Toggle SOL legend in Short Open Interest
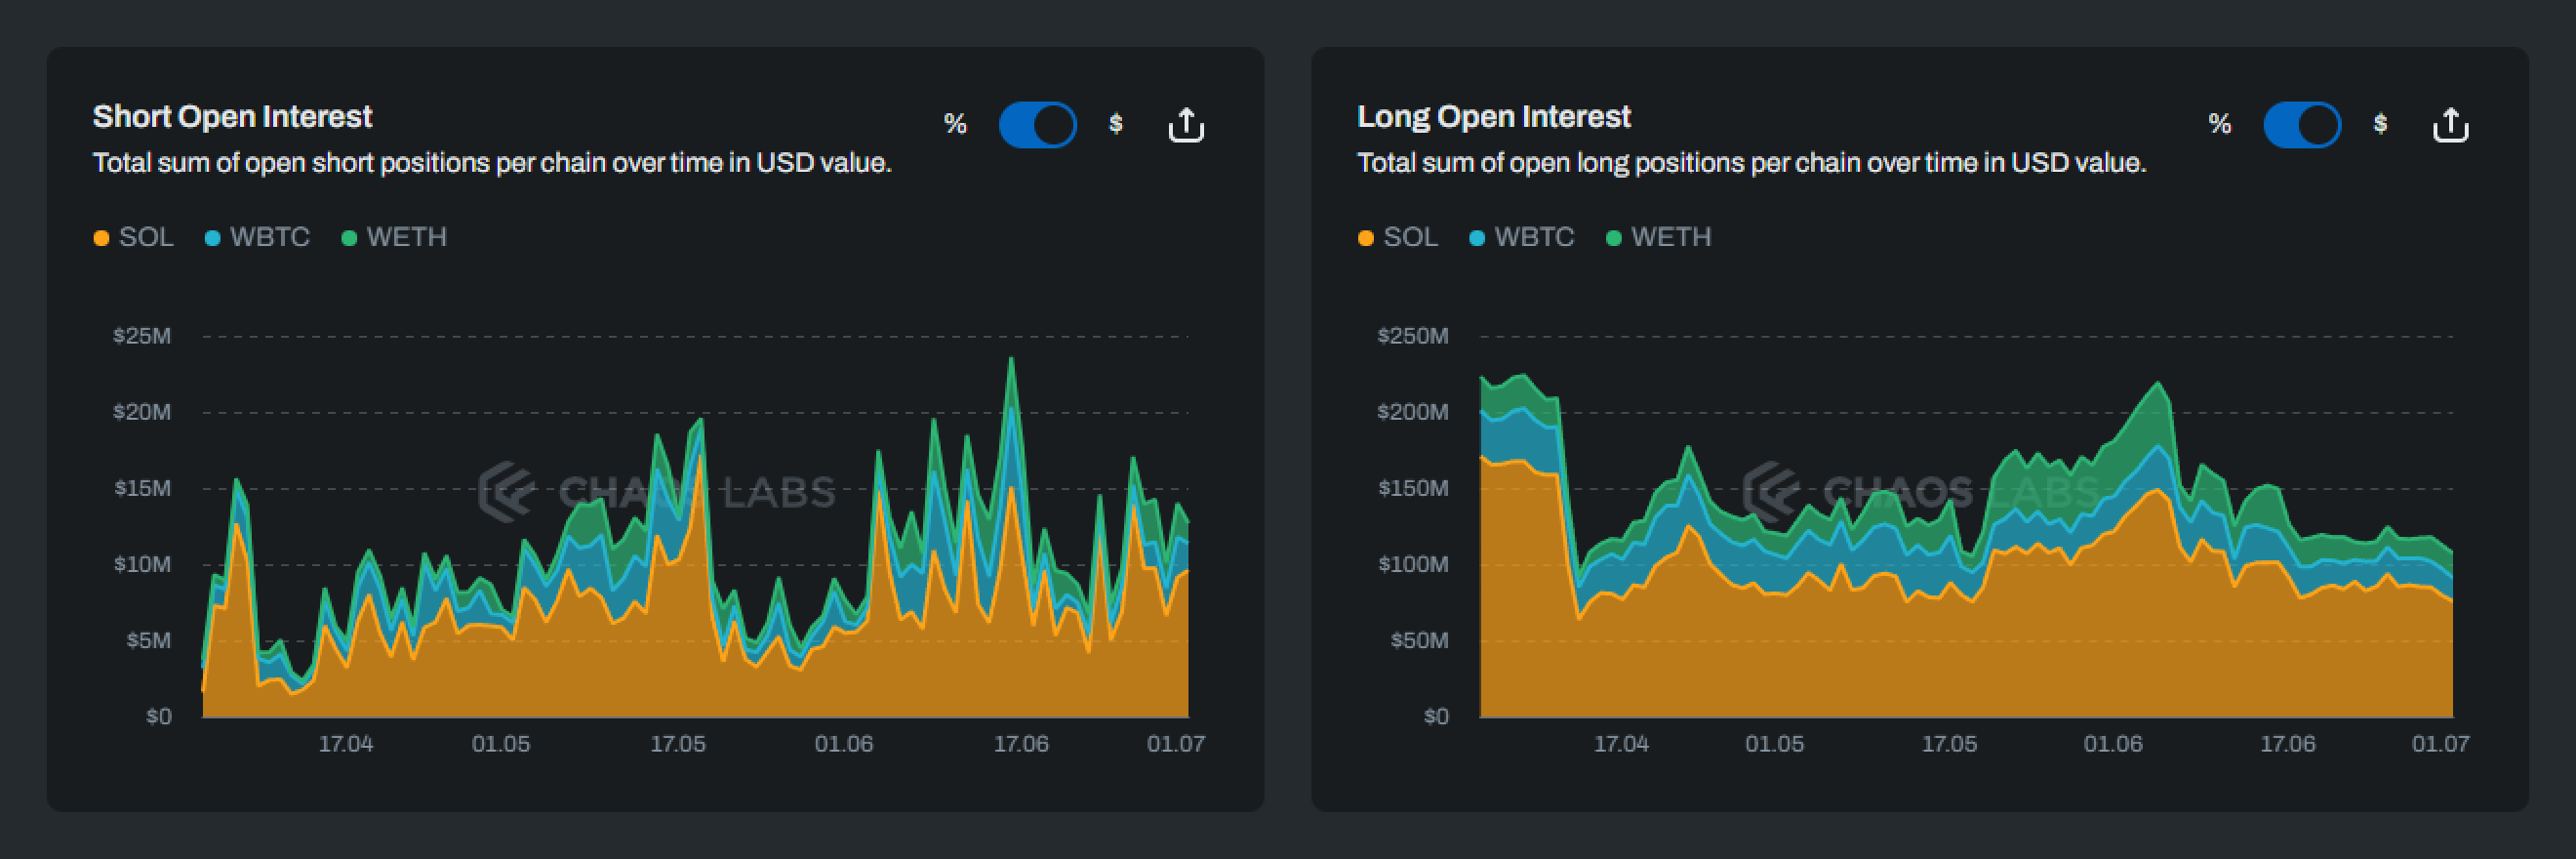 coord(134,237)
